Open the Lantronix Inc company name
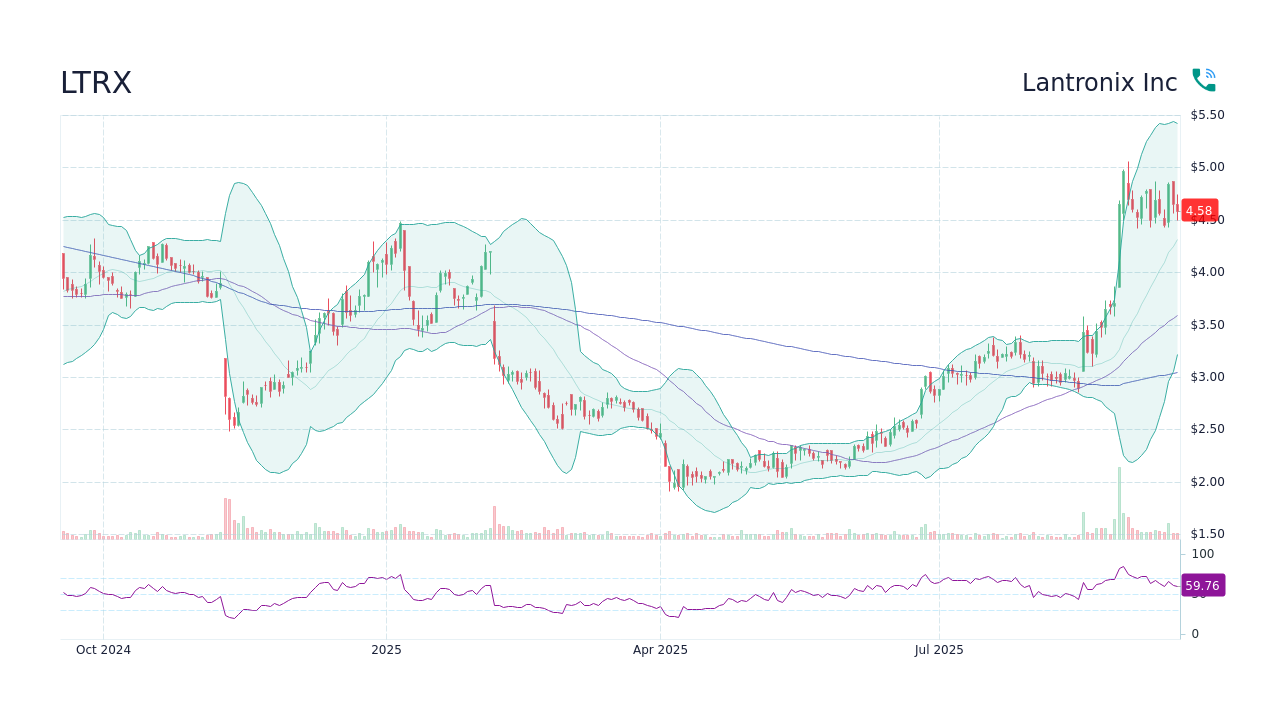 pos(1100,83)
